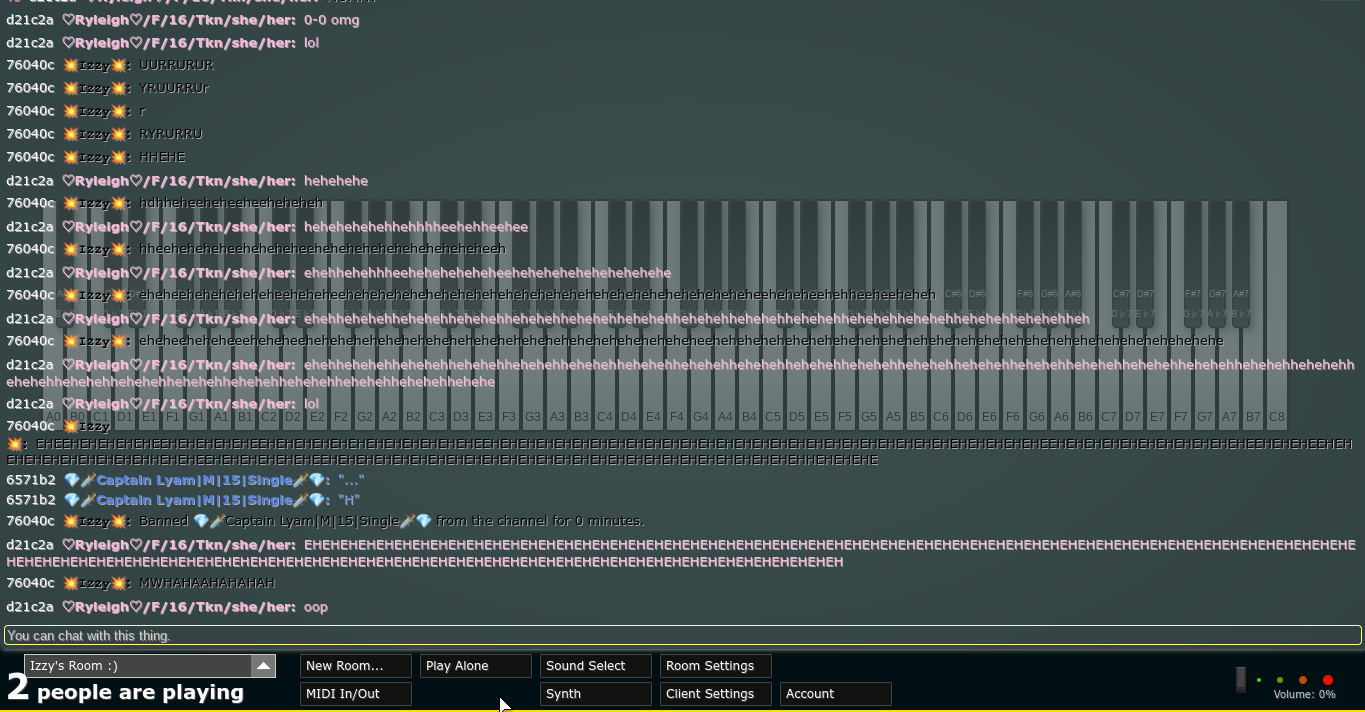
Task: Click the New Room... button
Action: 355,666
